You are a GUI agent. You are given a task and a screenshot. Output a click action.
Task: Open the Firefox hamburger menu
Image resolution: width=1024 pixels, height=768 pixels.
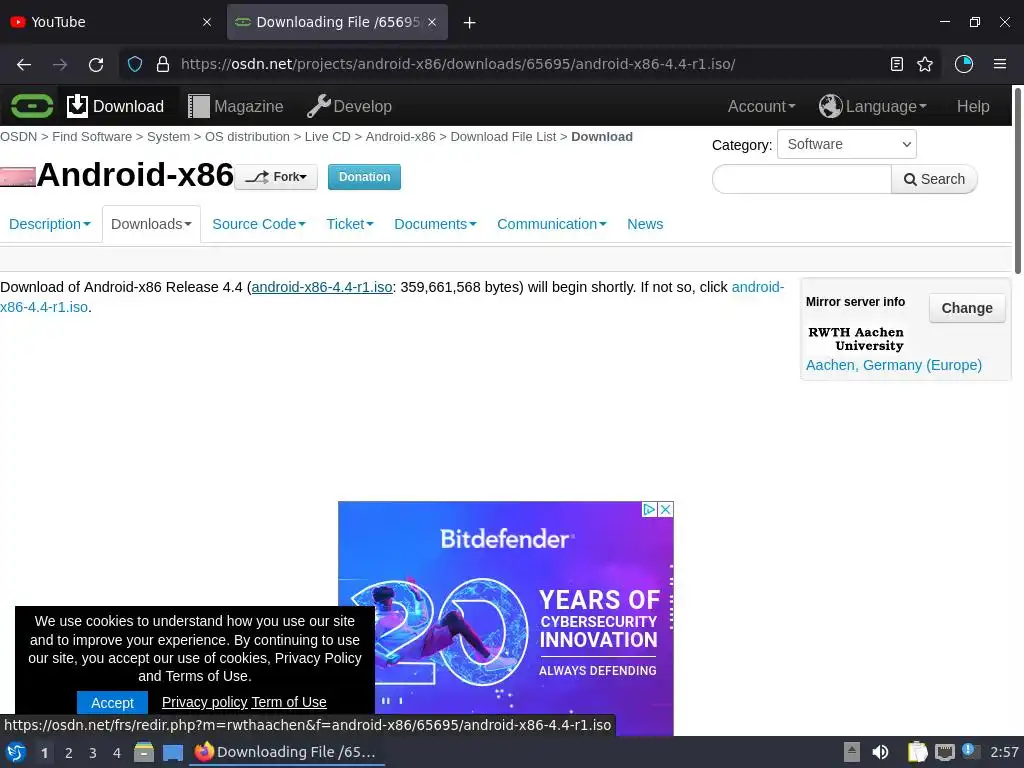pyautogui.click(x=1000, y=64)
